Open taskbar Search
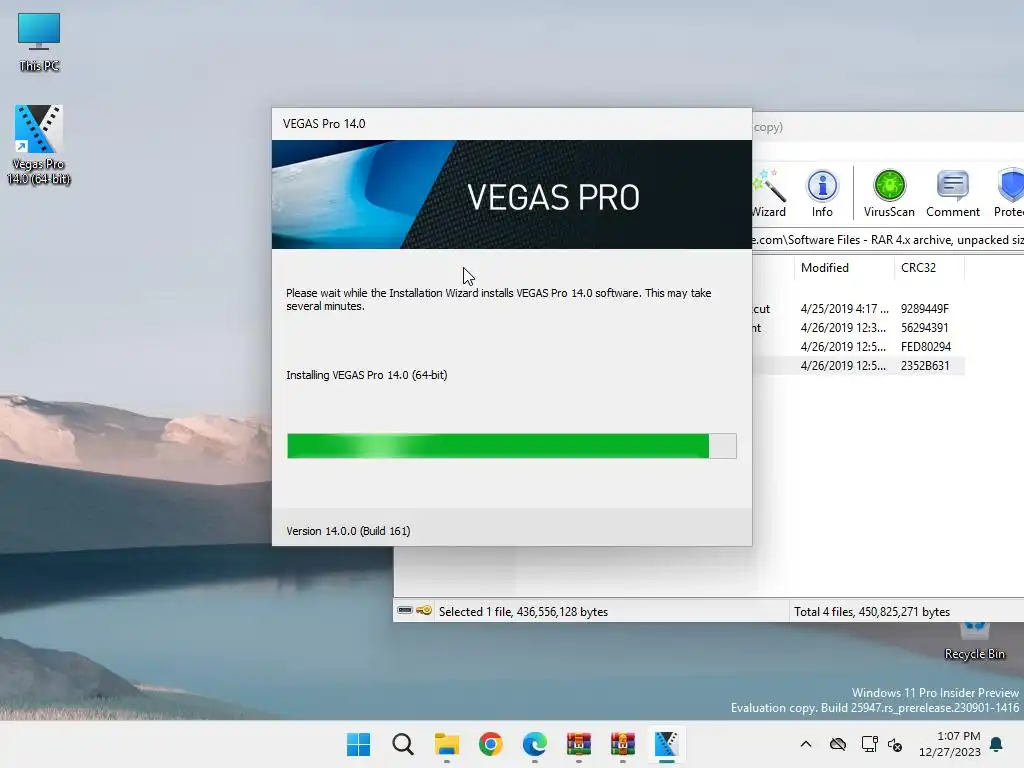Screen dimensions: 1024x768 [403, 744]
